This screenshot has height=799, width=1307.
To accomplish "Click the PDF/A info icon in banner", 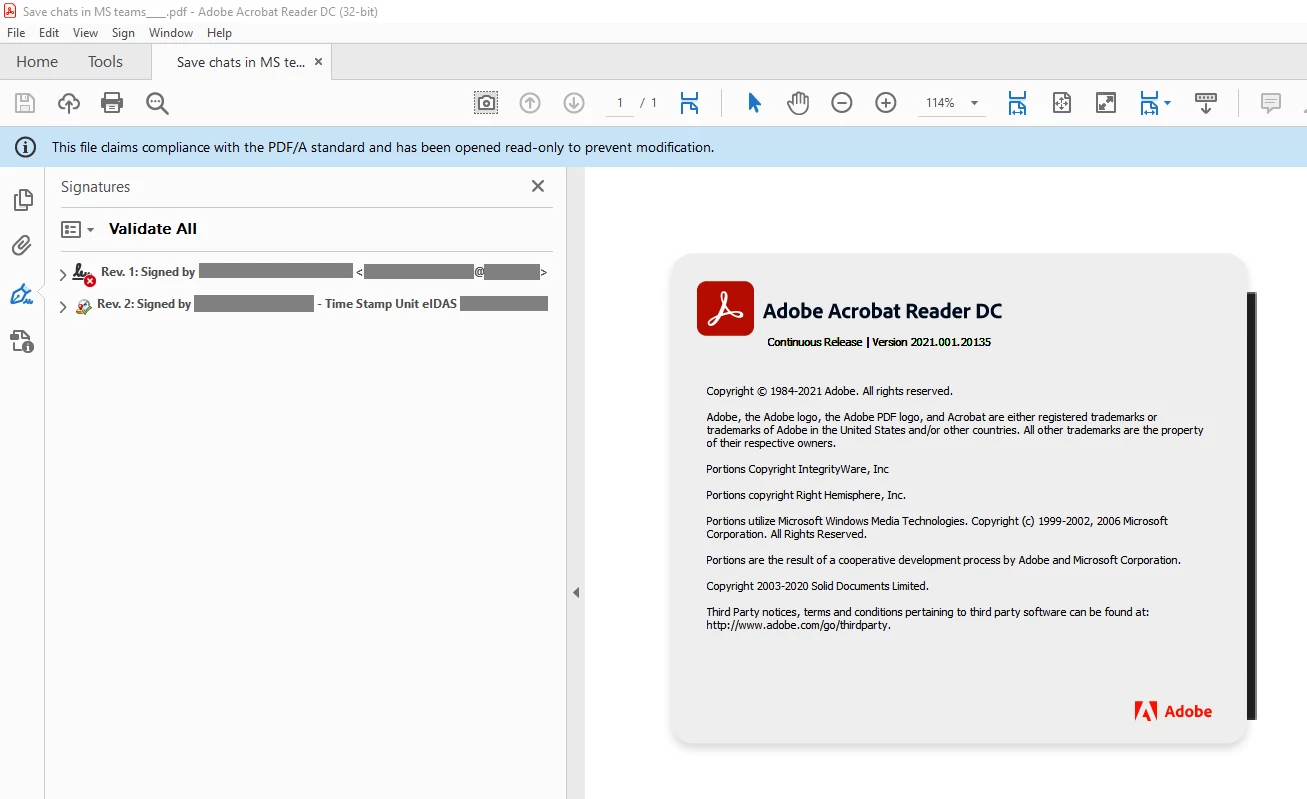I will tap(25, 147).
